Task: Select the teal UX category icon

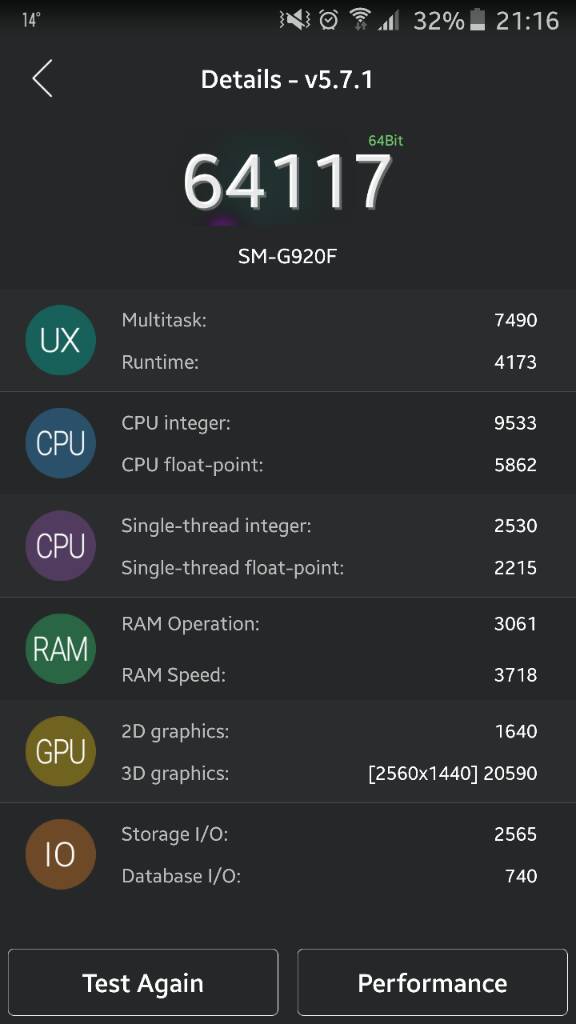Action: click(60, 340)
